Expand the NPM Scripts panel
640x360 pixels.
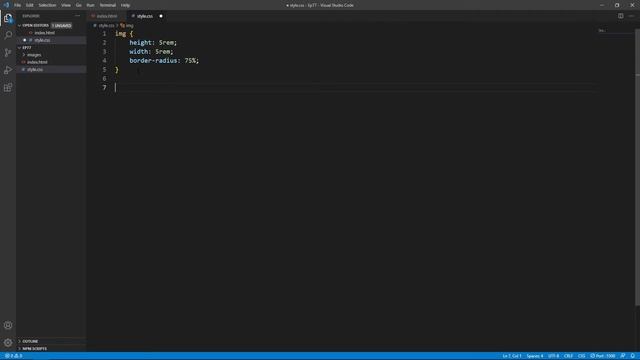tap(34, 349)
